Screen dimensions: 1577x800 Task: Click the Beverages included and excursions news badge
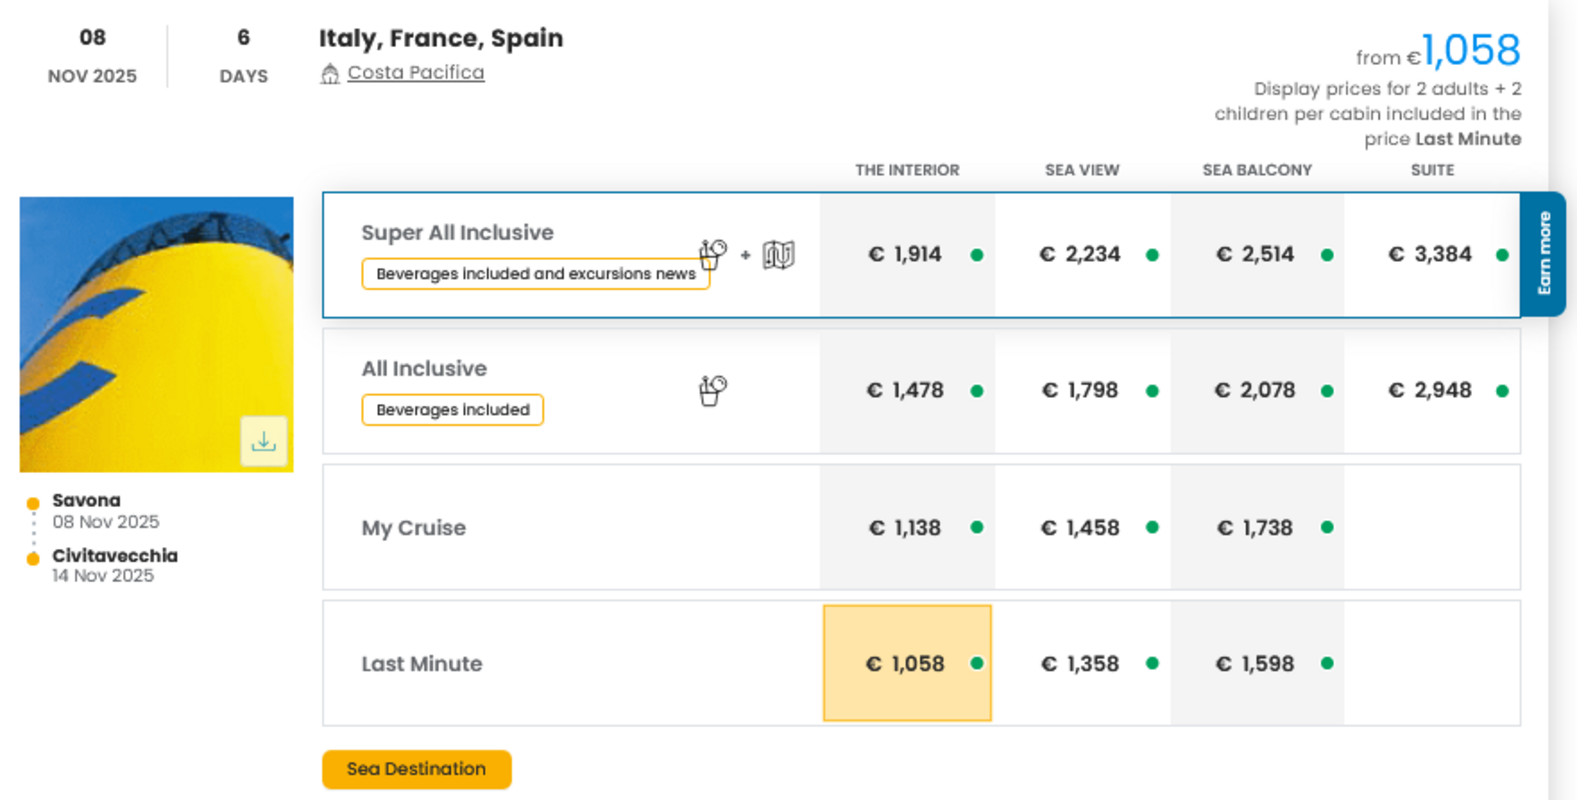535,274
